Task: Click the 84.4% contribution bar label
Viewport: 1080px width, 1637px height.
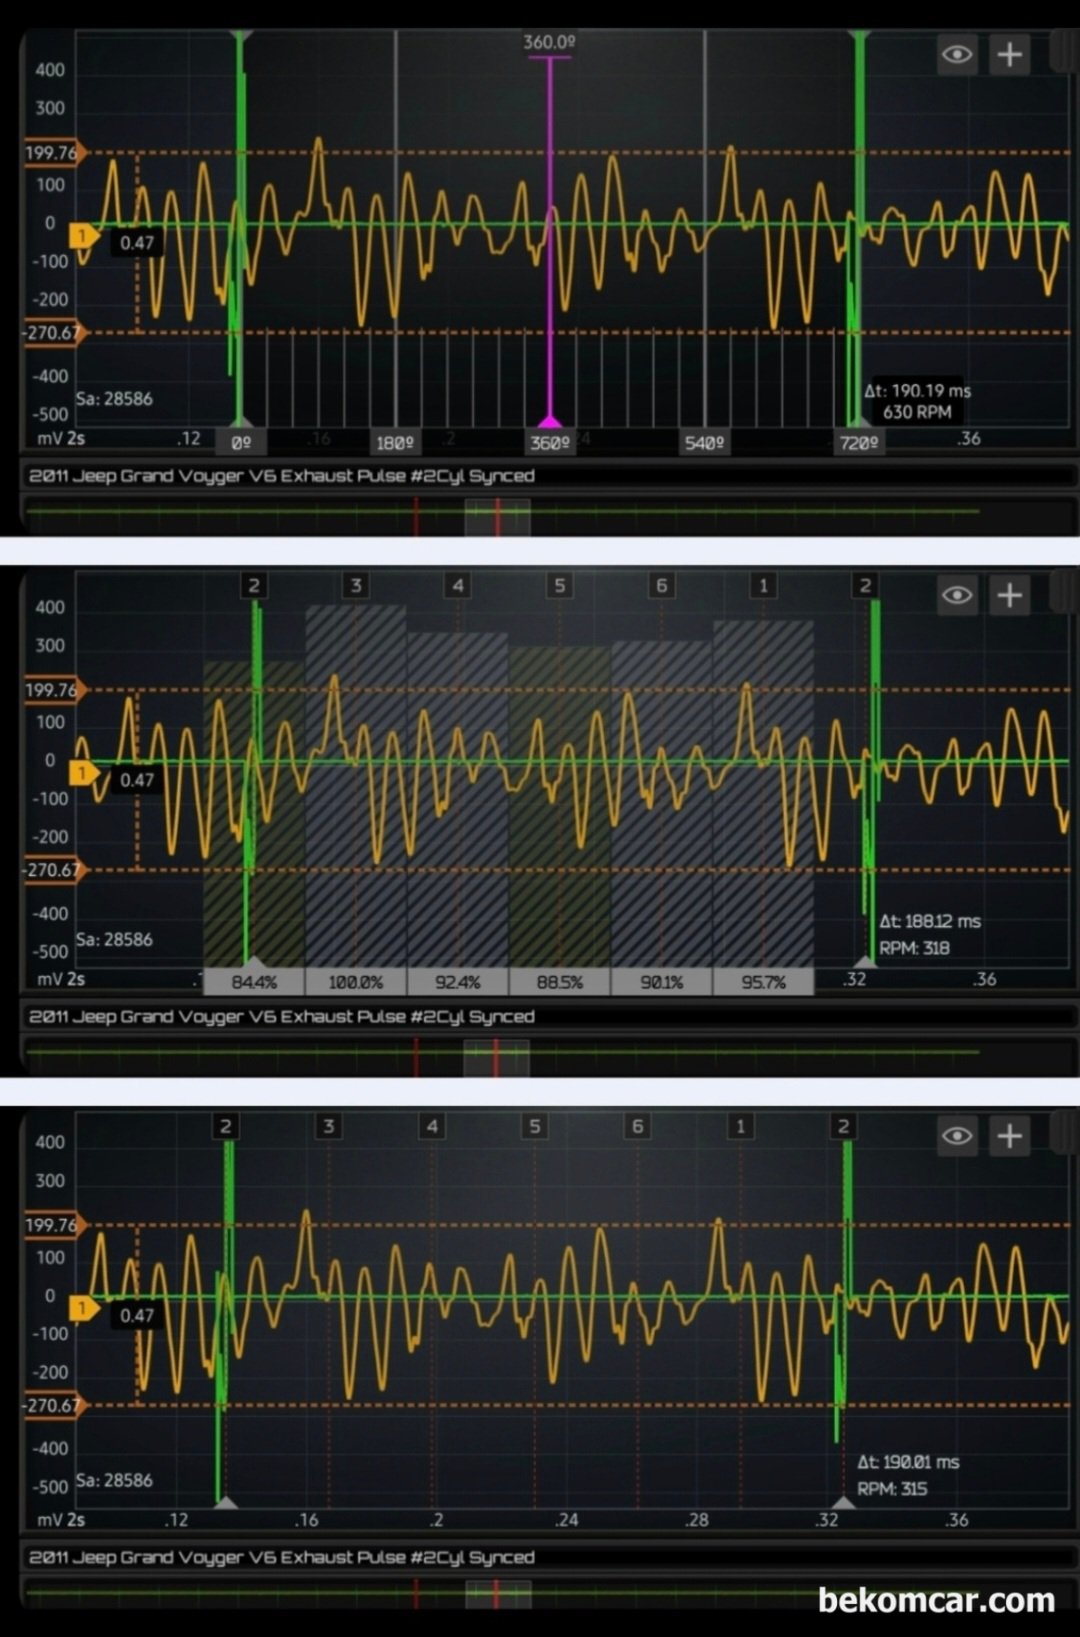Action: (254, 982)
